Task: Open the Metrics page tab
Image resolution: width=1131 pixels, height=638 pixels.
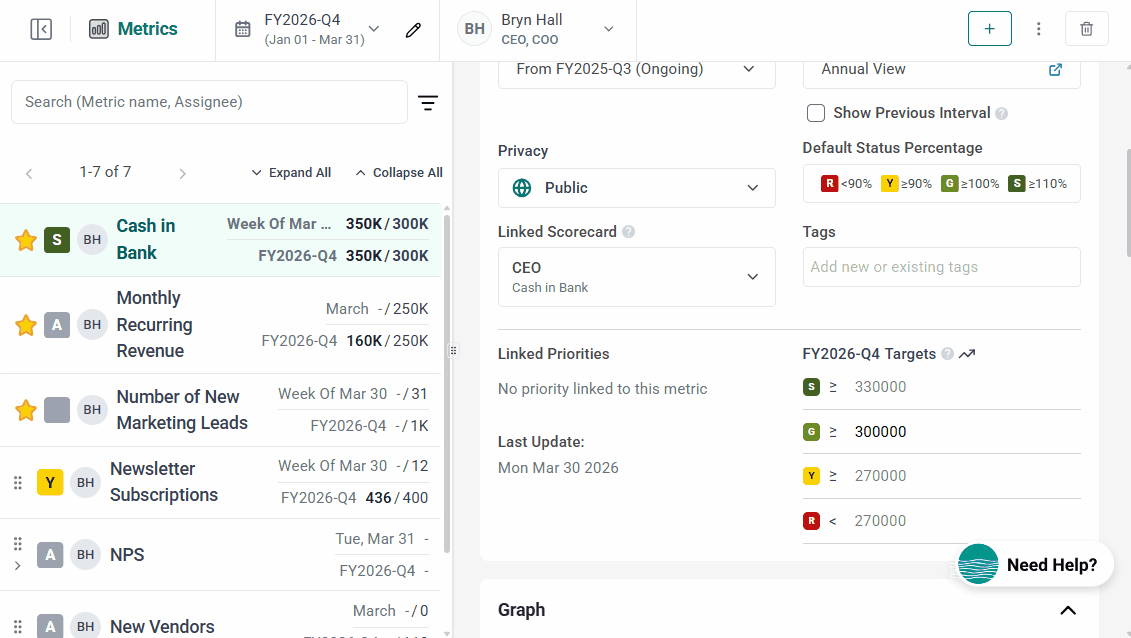Action: coord(134,29)
